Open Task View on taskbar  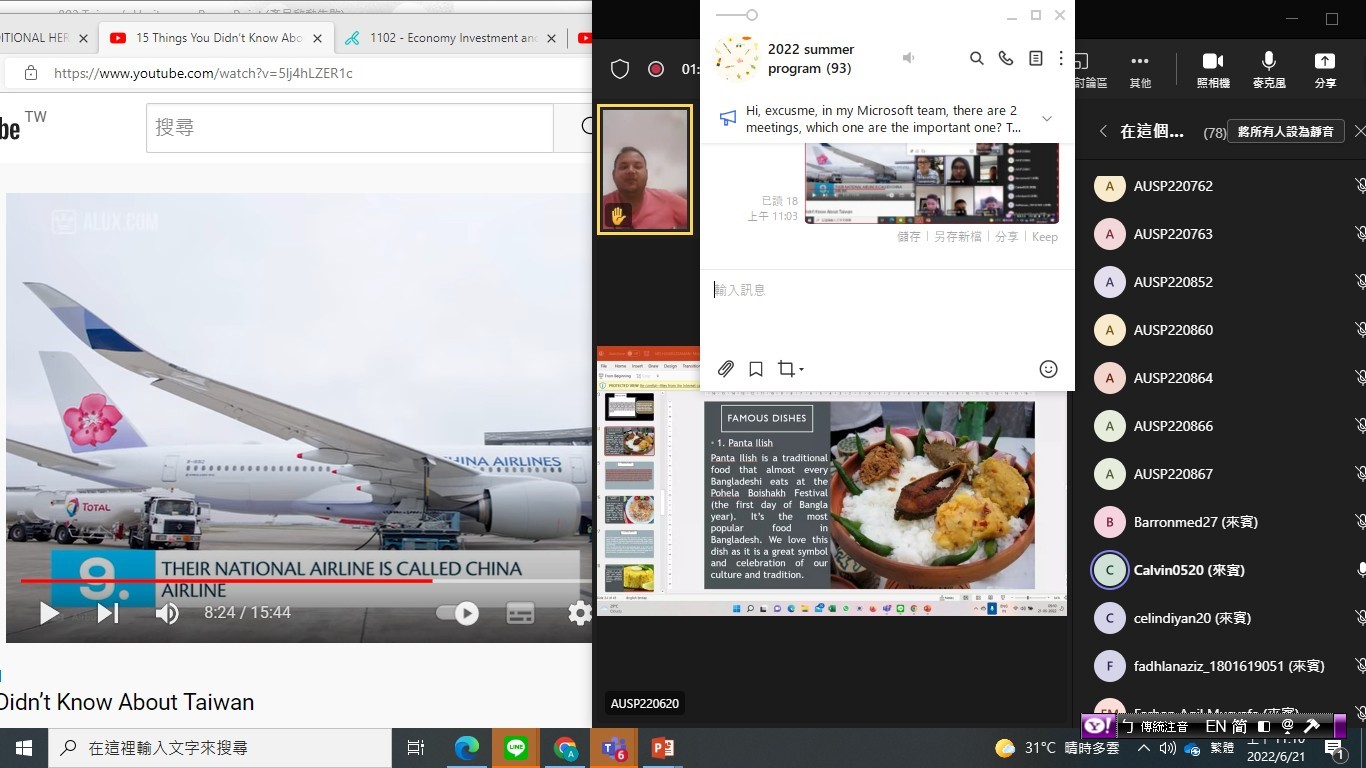click(416, 748)
